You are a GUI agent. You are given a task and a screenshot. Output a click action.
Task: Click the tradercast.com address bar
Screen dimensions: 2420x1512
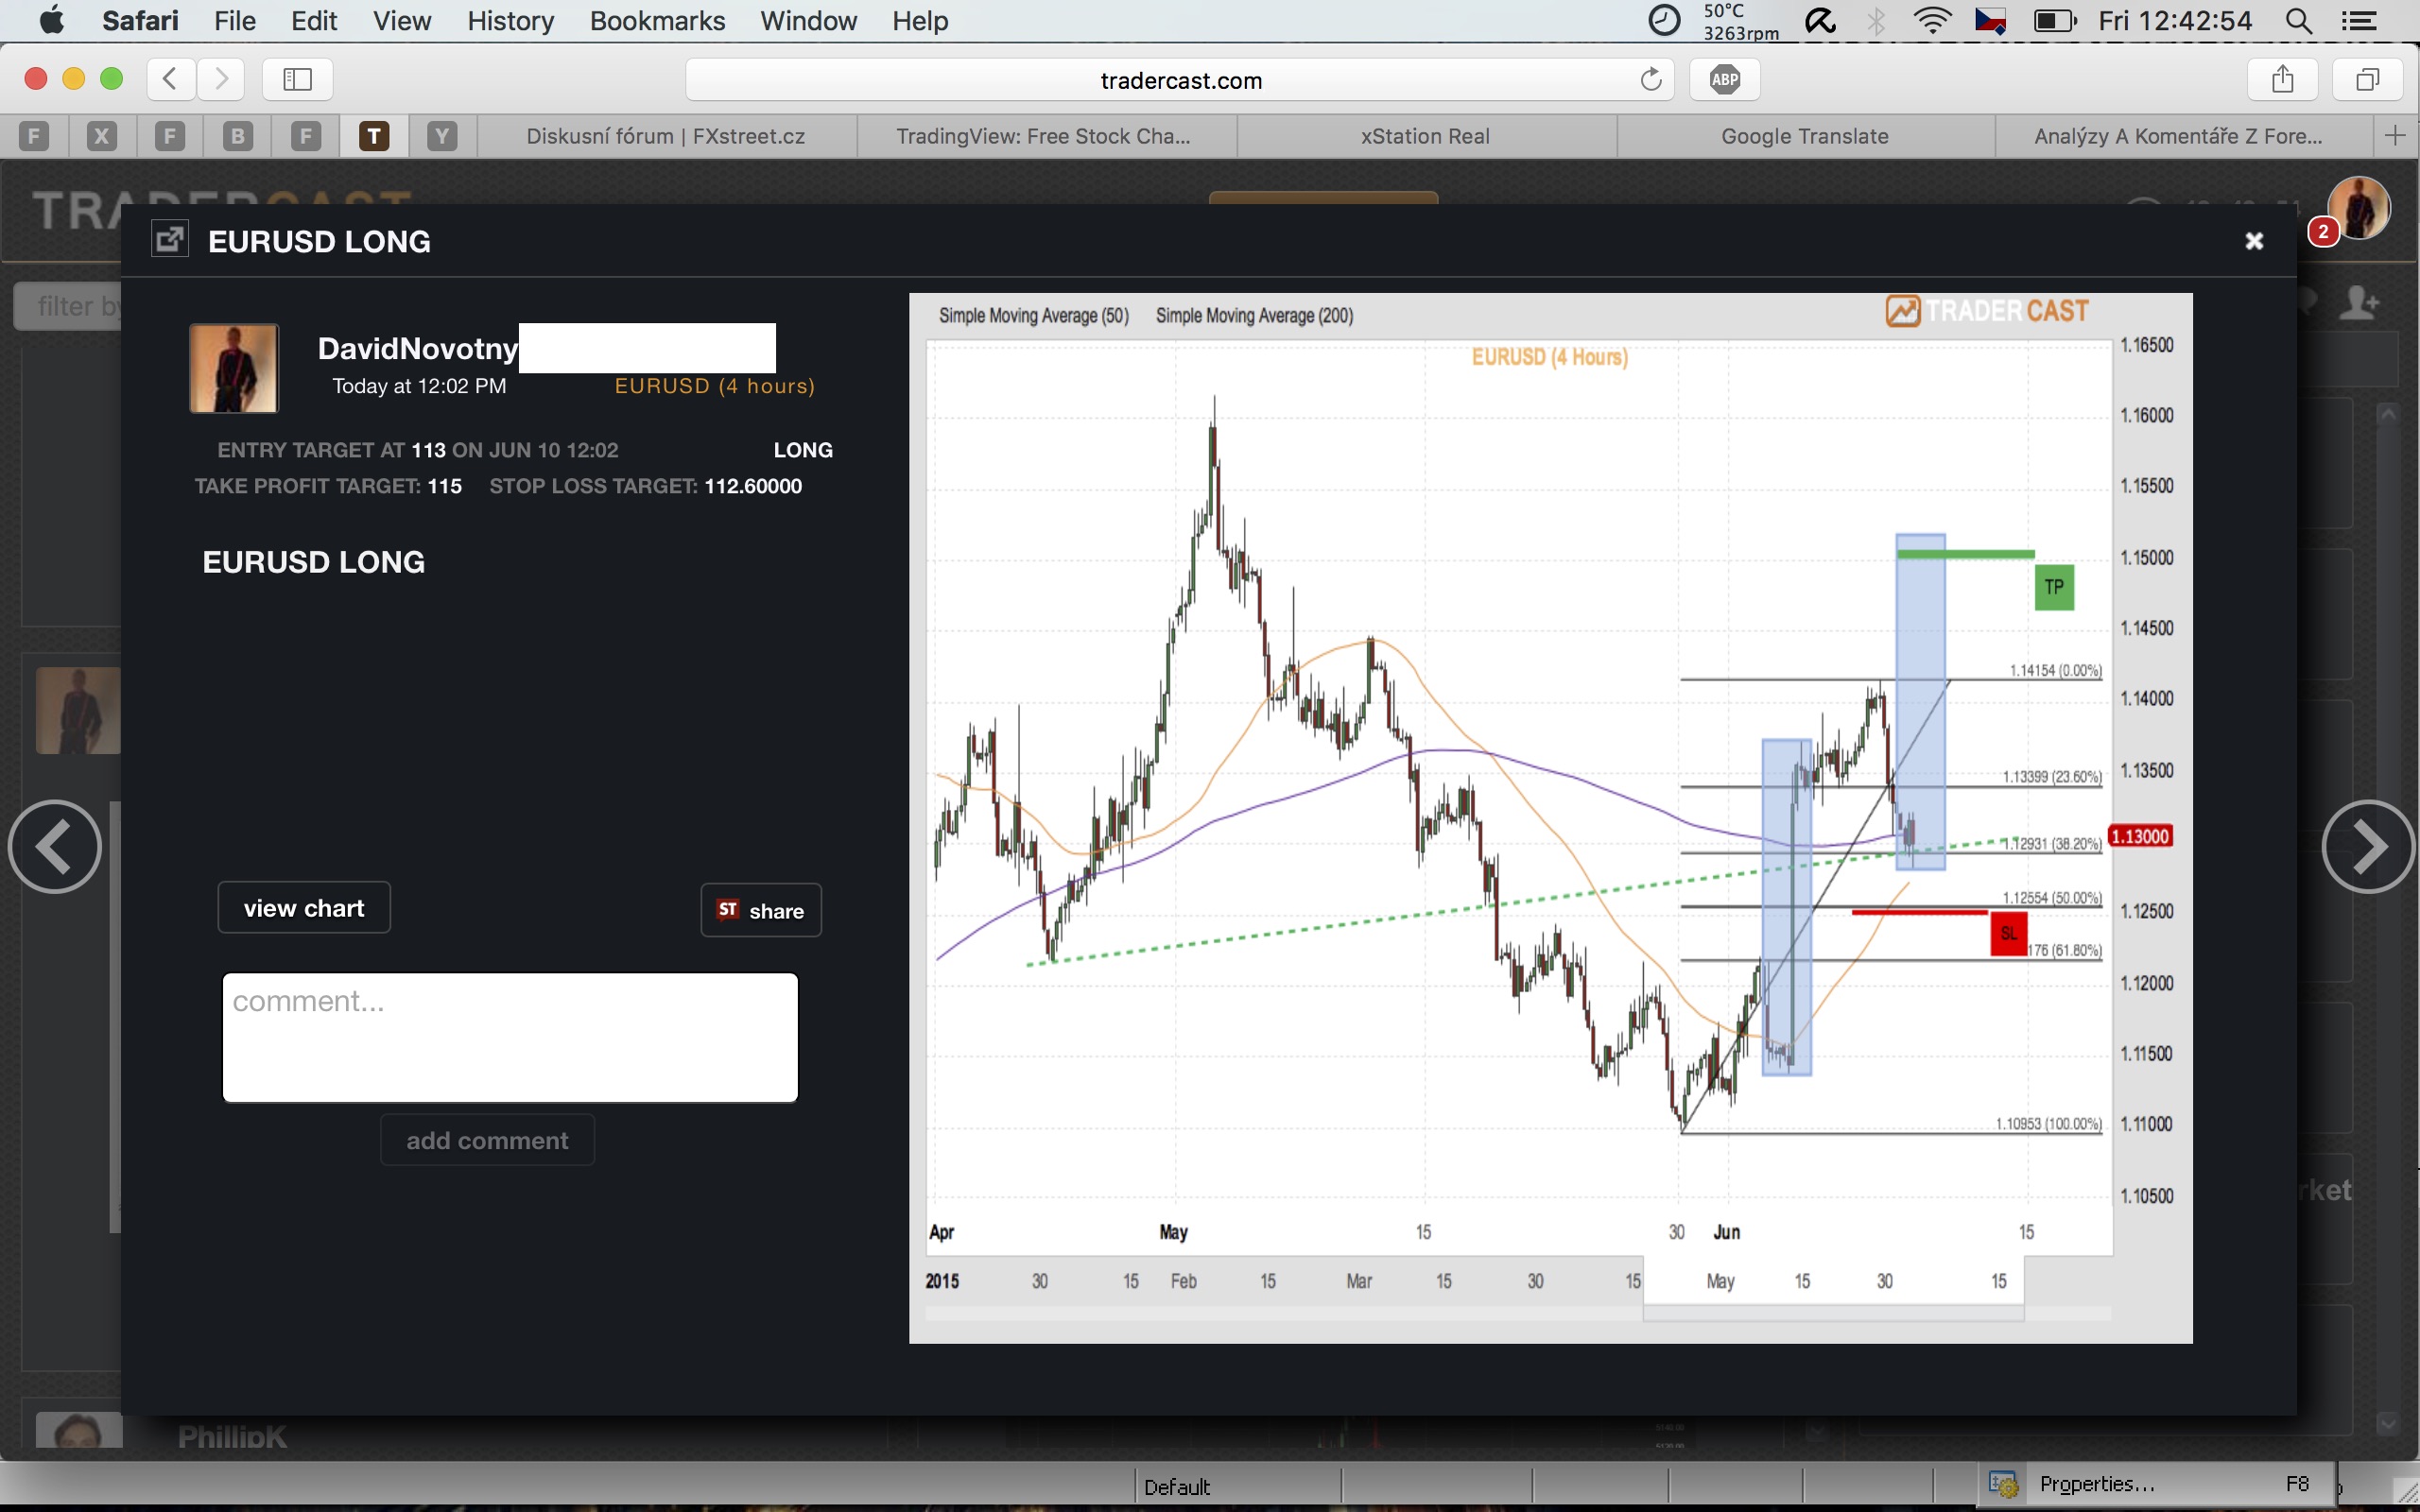click(x=1180, y=80)
